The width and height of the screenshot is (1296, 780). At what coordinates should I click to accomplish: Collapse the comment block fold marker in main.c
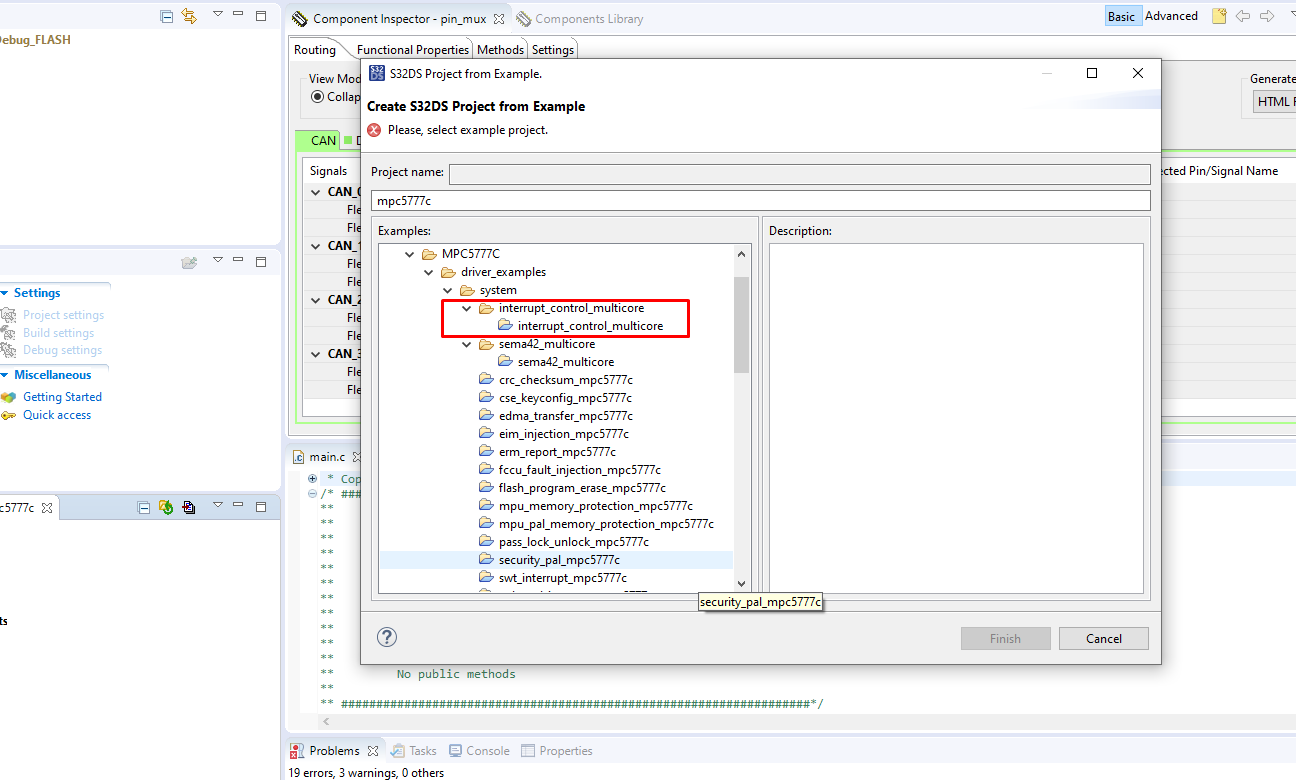(312, 493)
